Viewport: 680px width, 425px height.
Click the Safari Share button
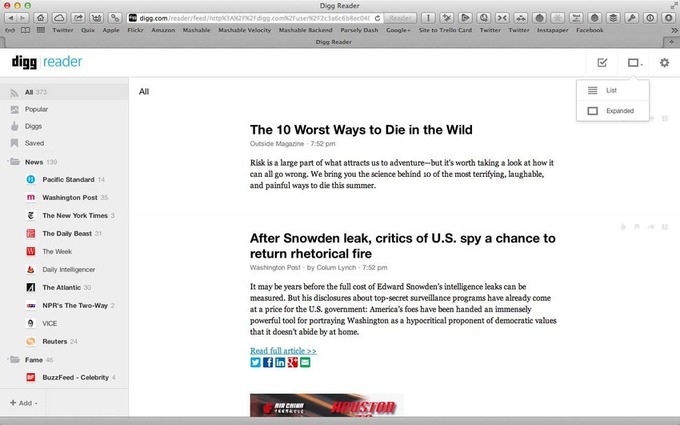click(x=78, y=18)
